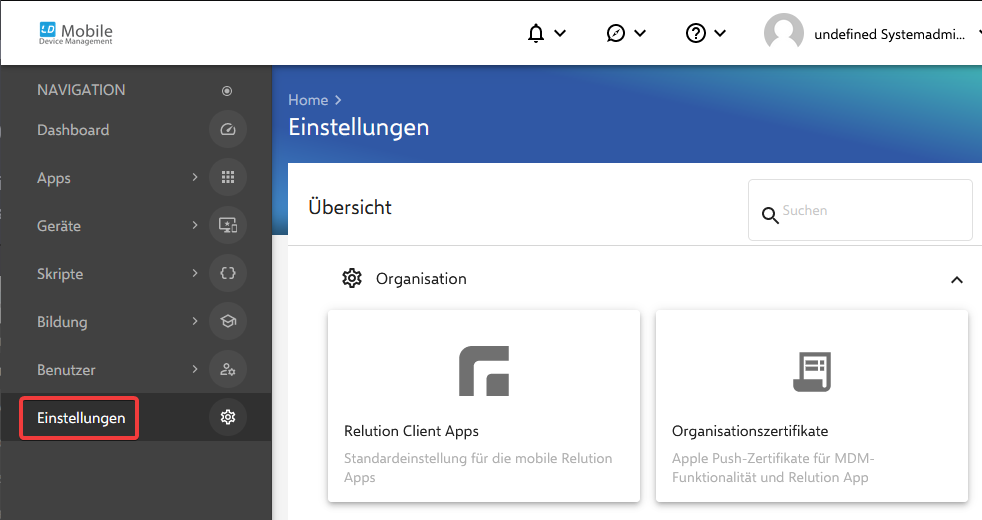Click the Bildung graduation cap icon
This screenshot has width=982, height=520.
227,321
